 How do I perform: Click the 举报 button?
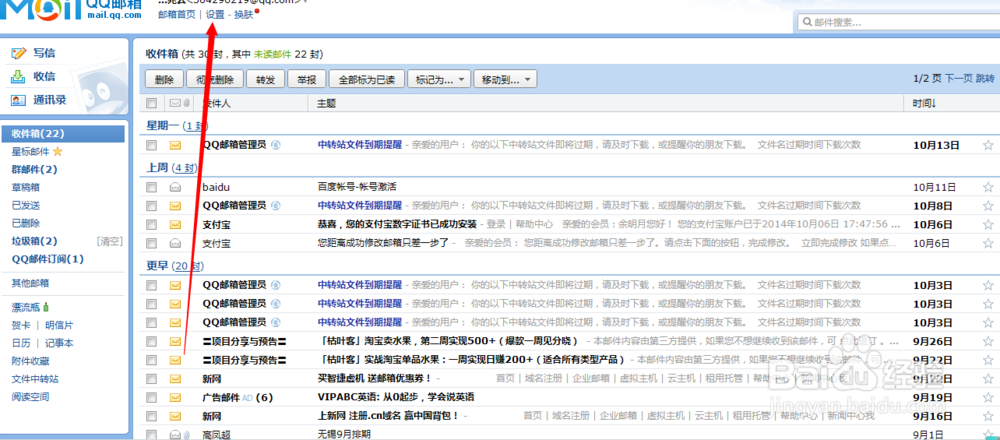(307, 80)
